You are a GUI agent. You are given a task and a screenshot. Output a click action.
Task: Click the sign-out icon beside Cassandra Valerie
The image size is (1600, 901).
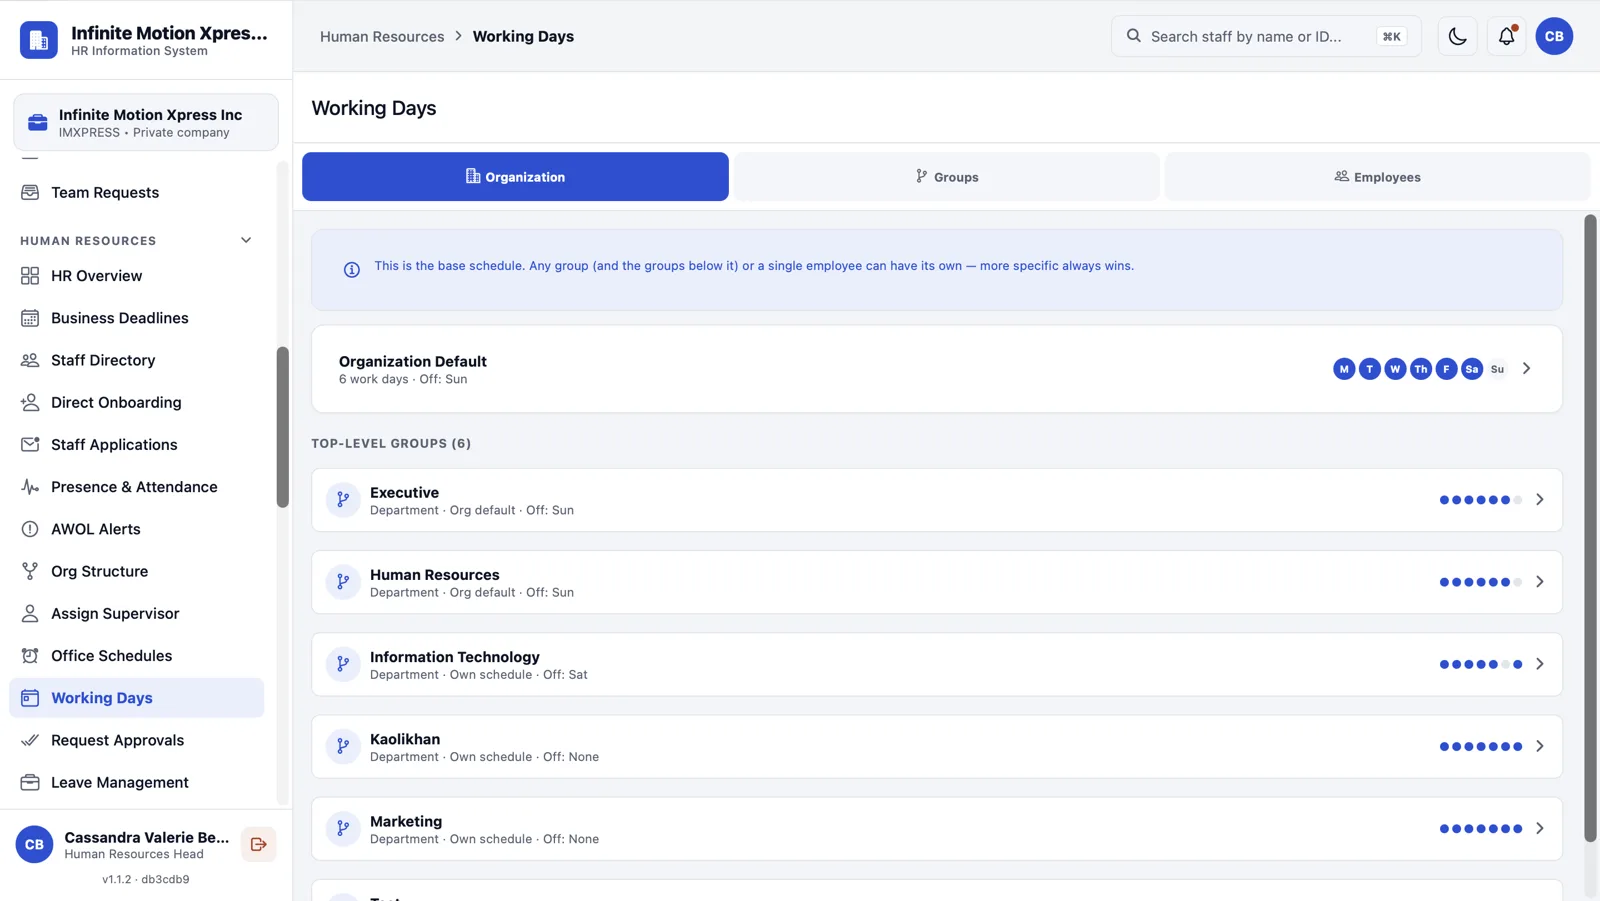tap(259, 844)
